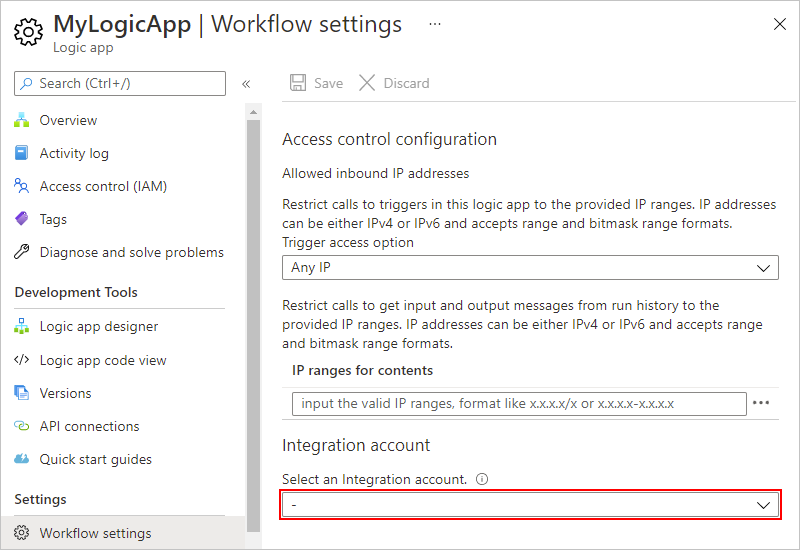This screenshot has height=550, width=800.
Task: Click the Discard button
Action: tap(394, 83)
